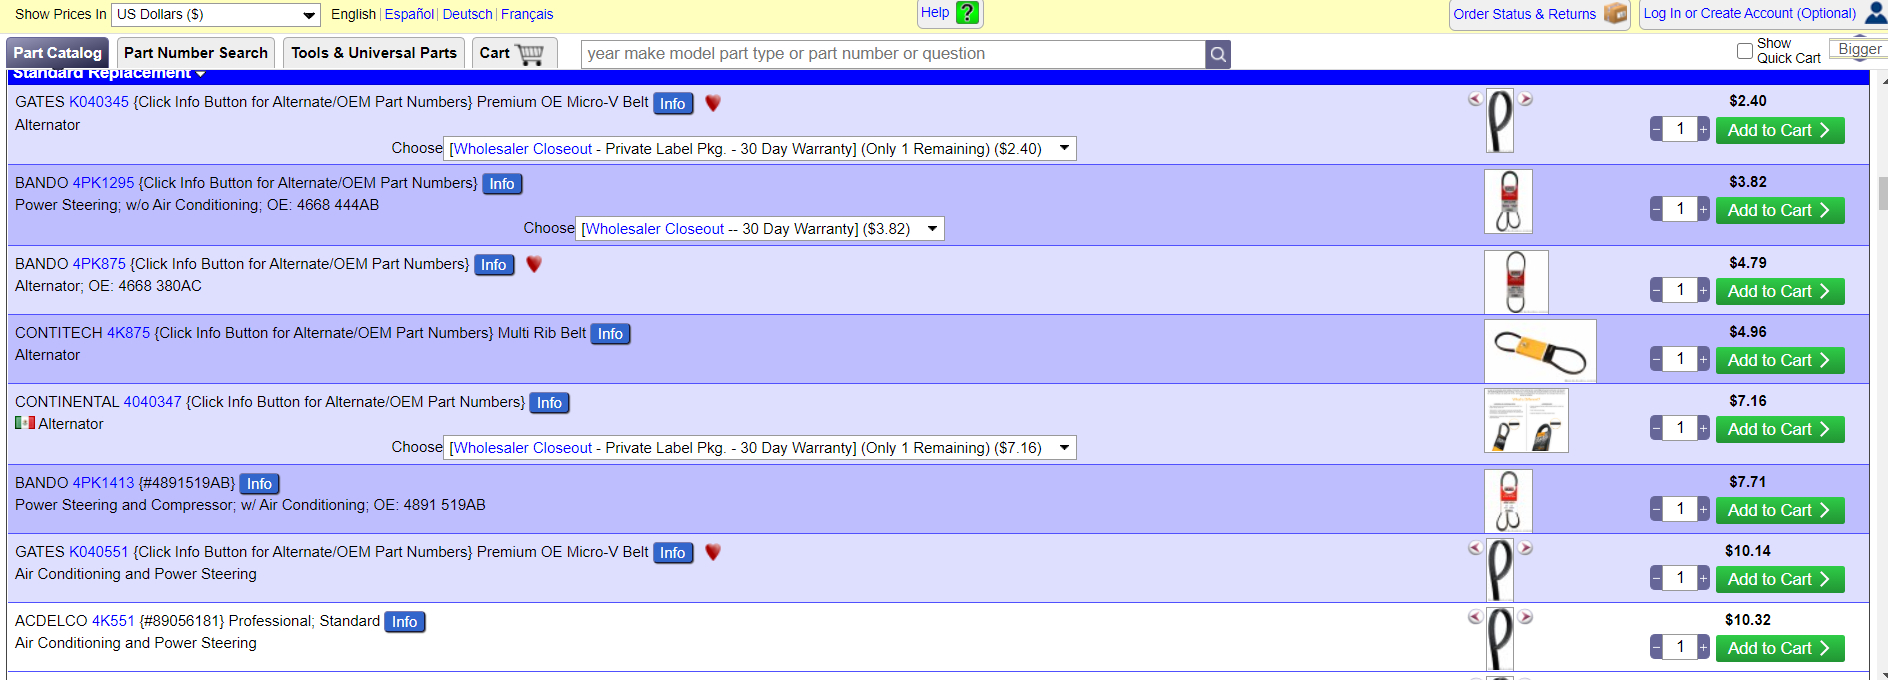Screen dimensions: 1888x680
Task: Switch language to Español
Action: tap(409, 14)
